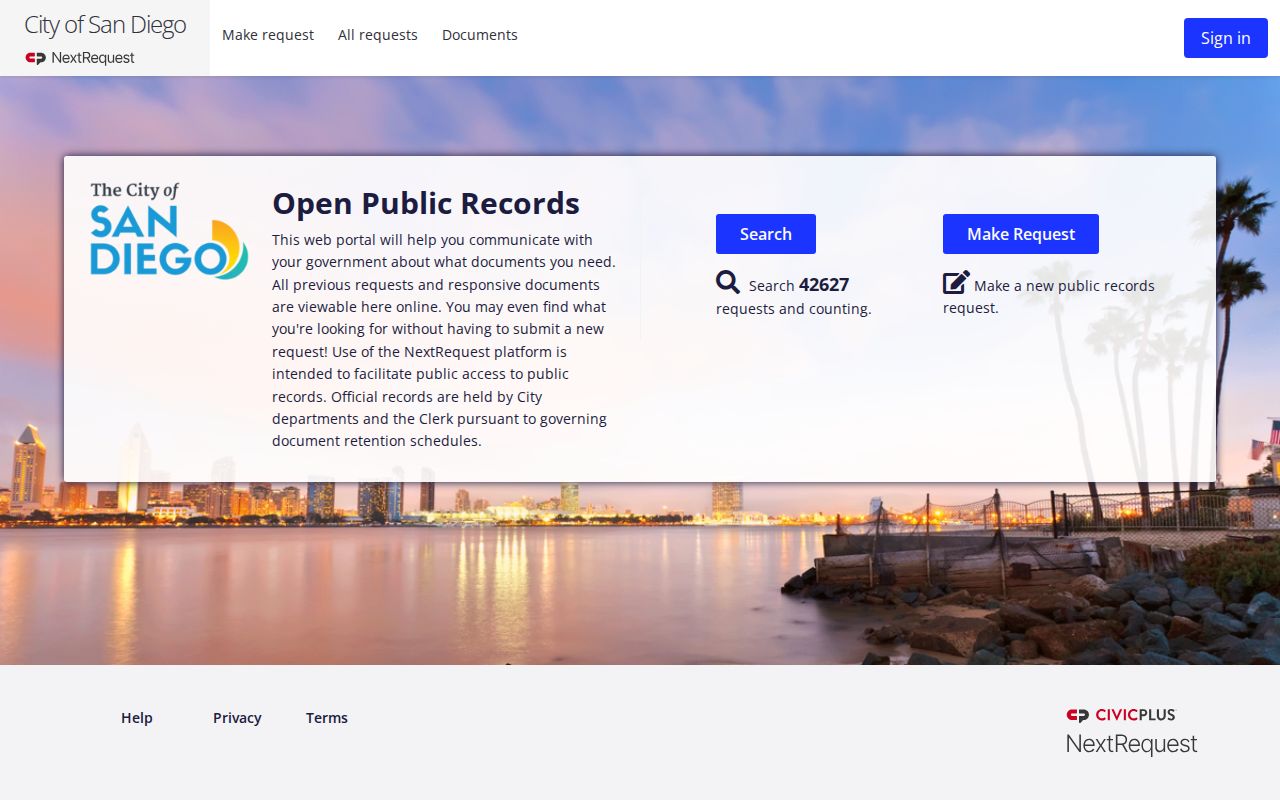Go to All requests in navigation
This screenshot has width=1280, height=800.
(x=378, y=35)
